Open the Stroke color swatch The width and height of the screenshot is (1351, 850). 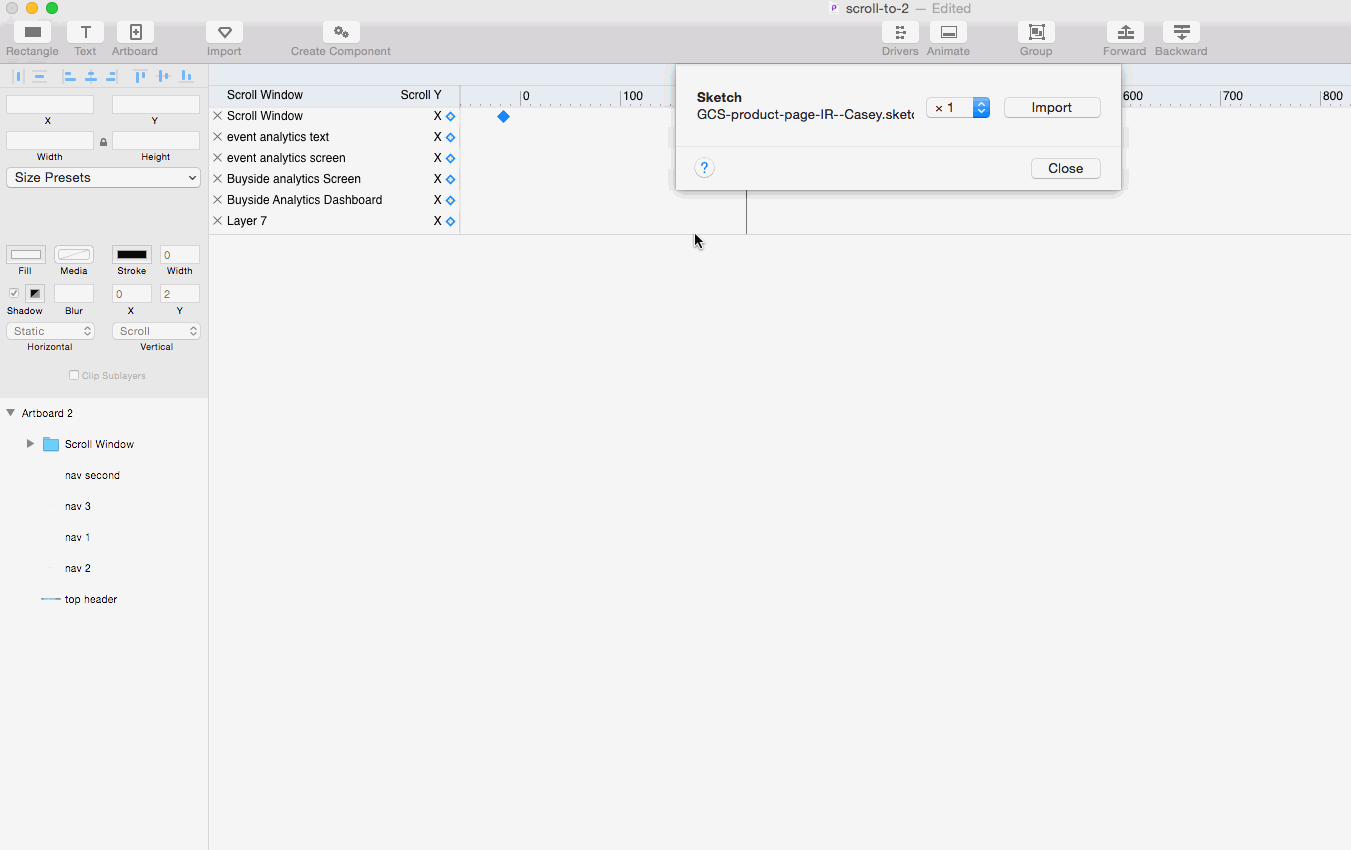point(132,255)
